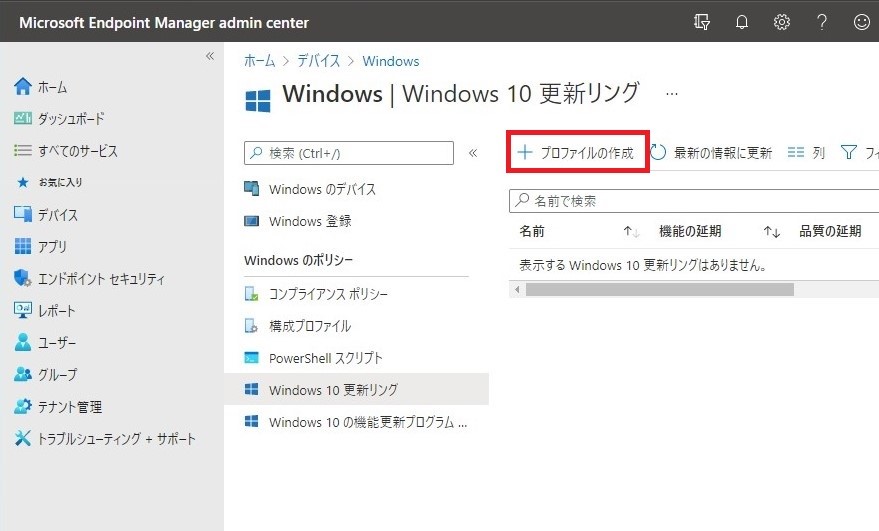879x531 pixels.
Task: Open the settings gear in header
Action: tap(781, 22)
